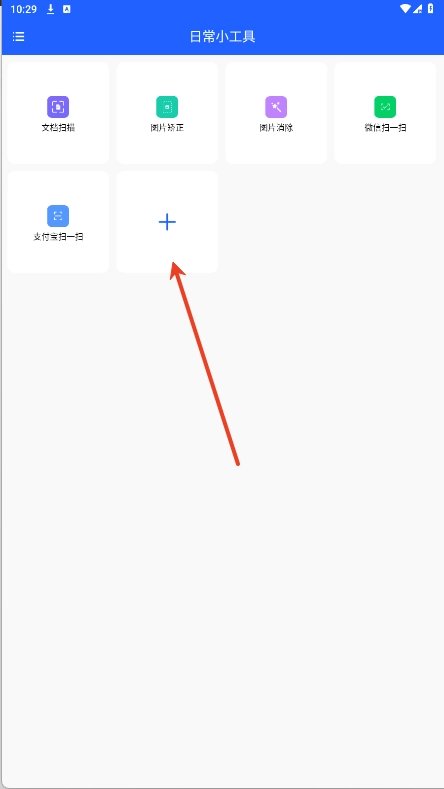Open the hamburger menu in header
The width and height of the screenshot is (444, 789).
(19, 36)
